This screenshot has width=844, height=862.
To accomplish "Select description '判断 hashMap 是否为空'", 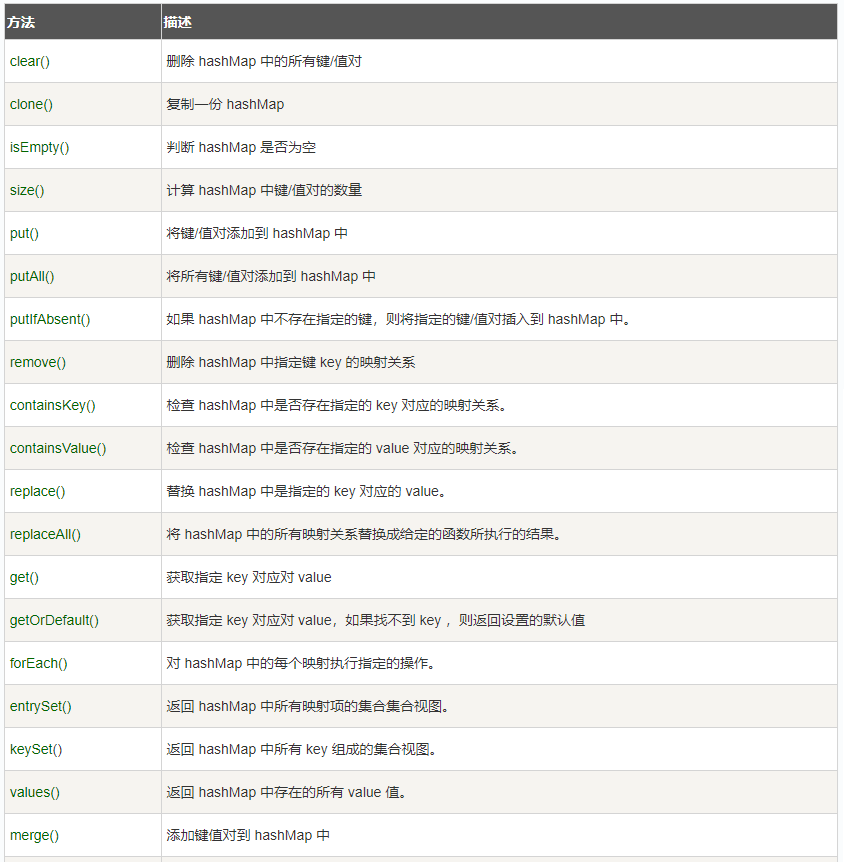I will [x=241, y=147].
